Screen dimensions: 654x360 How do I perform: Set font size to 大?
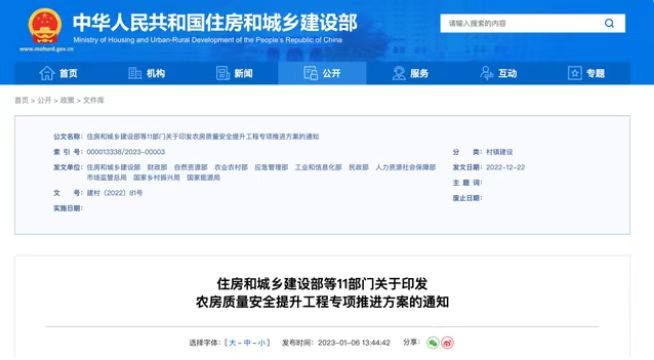[x=232, y=343]
